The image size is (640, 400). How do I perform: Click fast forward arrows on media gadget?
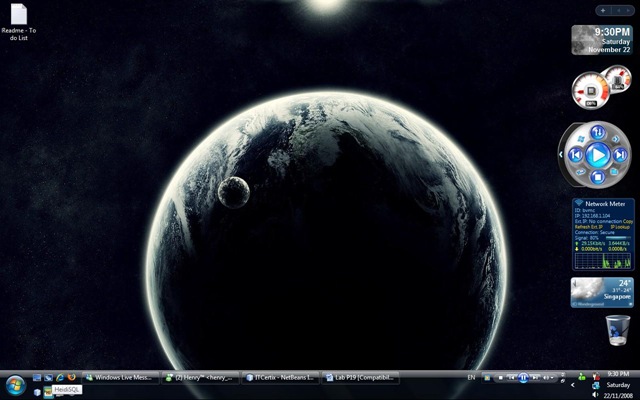pos(616,139)
